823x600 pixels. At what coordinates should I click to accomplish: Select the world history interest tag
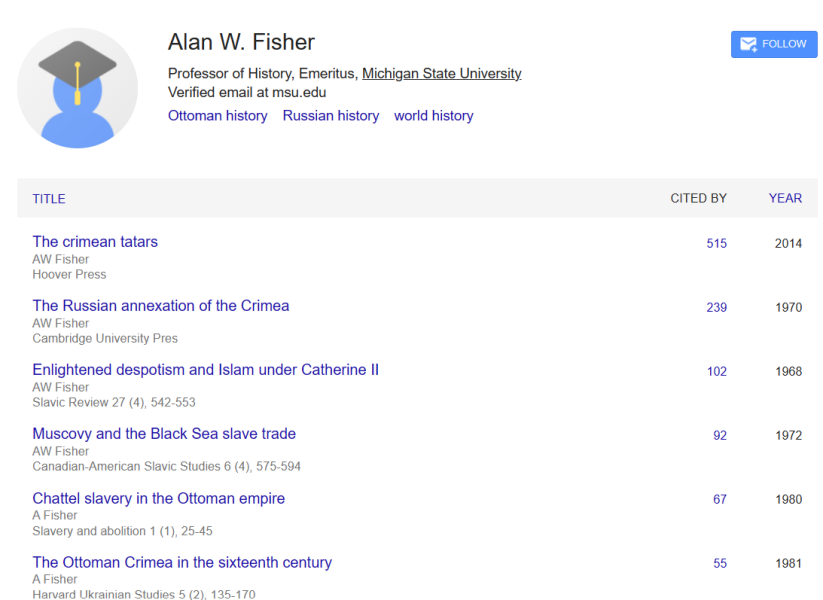click(x=433, y=116)
